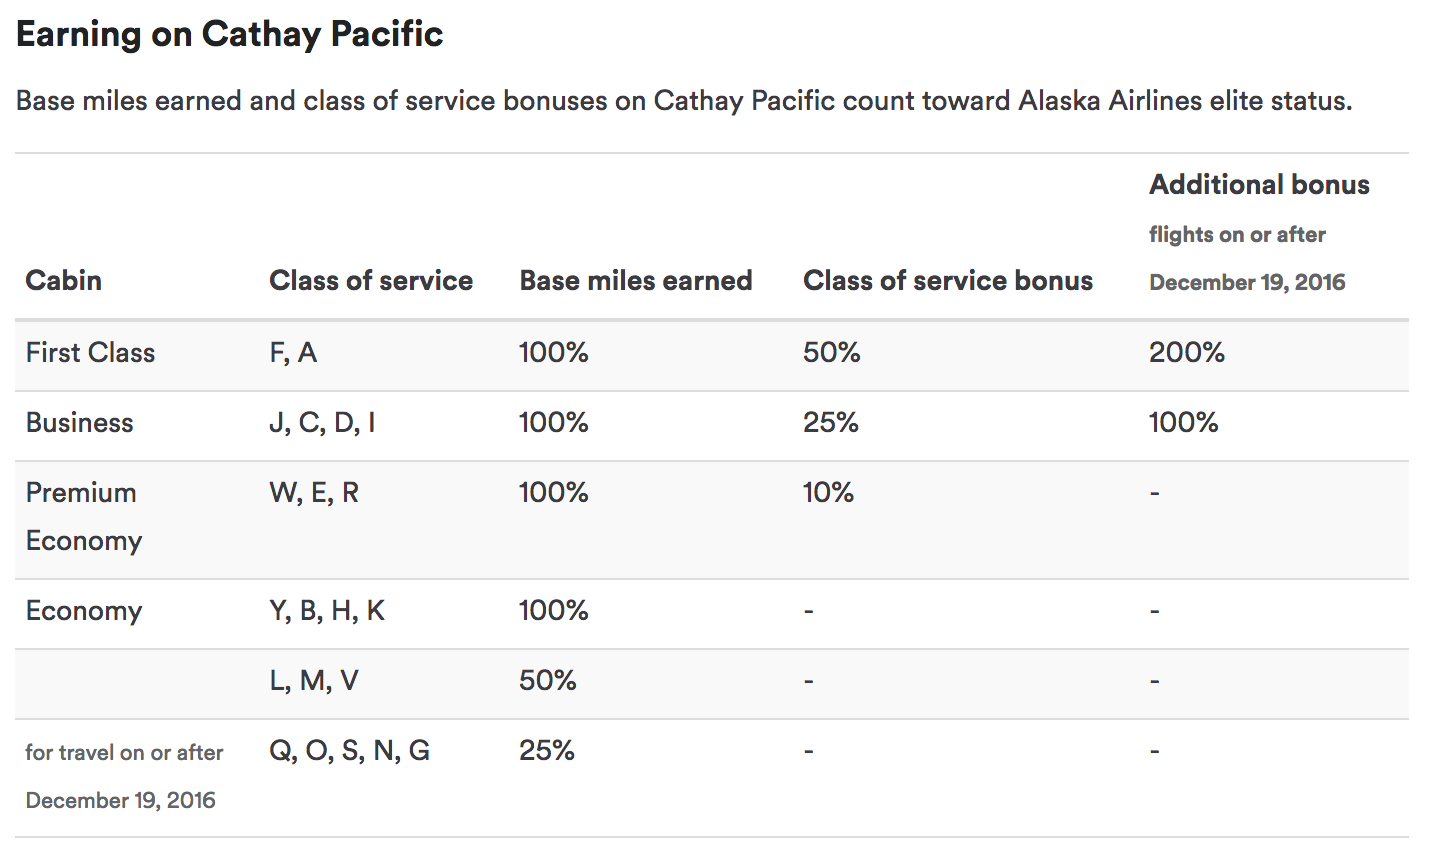
Task: Click the 'Economy' cabin row label
Action: tap(84, 611)
